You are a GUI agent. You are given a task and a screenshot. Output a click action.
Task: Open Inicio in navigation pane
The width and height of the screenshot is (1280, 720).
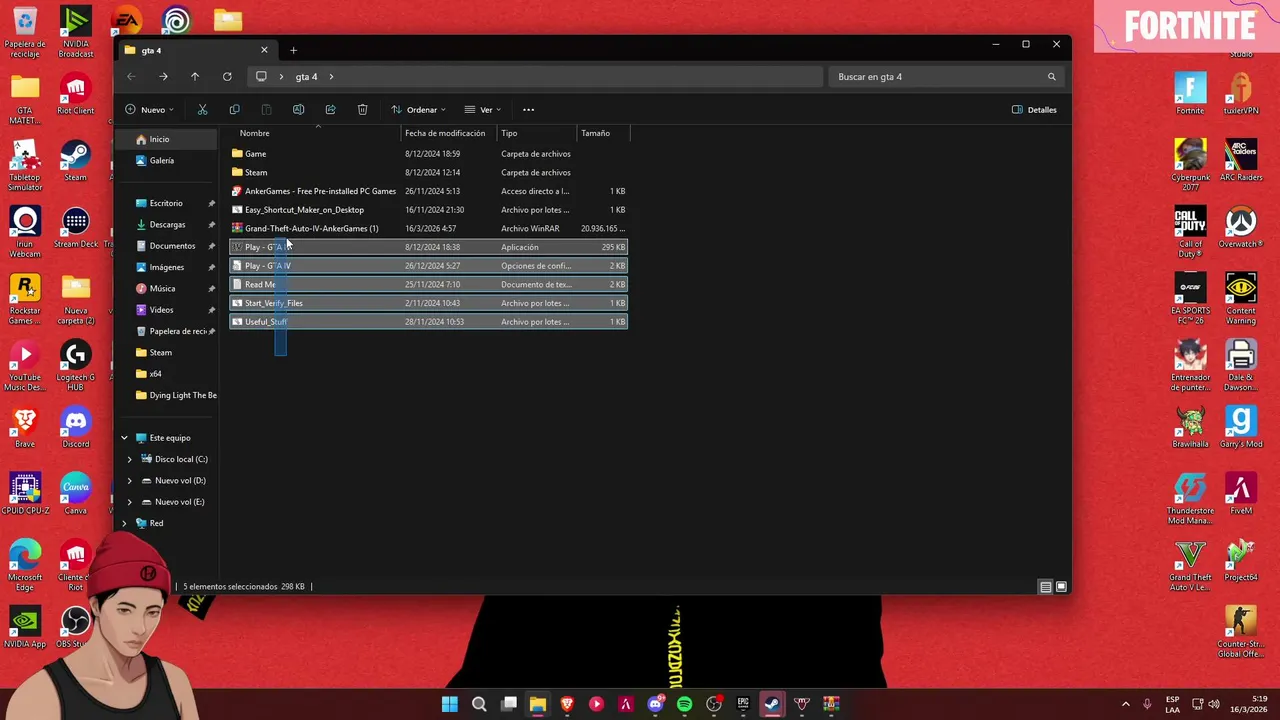[168, 139]
